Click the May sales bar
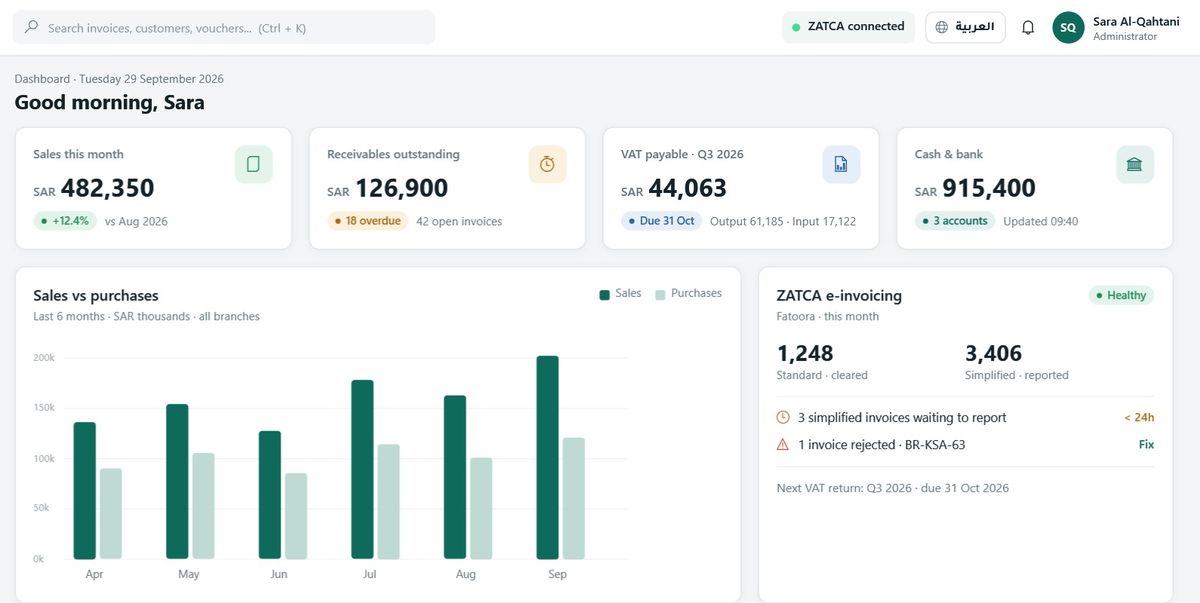Viewport: 1200px width, 603px height. (177, 481)
